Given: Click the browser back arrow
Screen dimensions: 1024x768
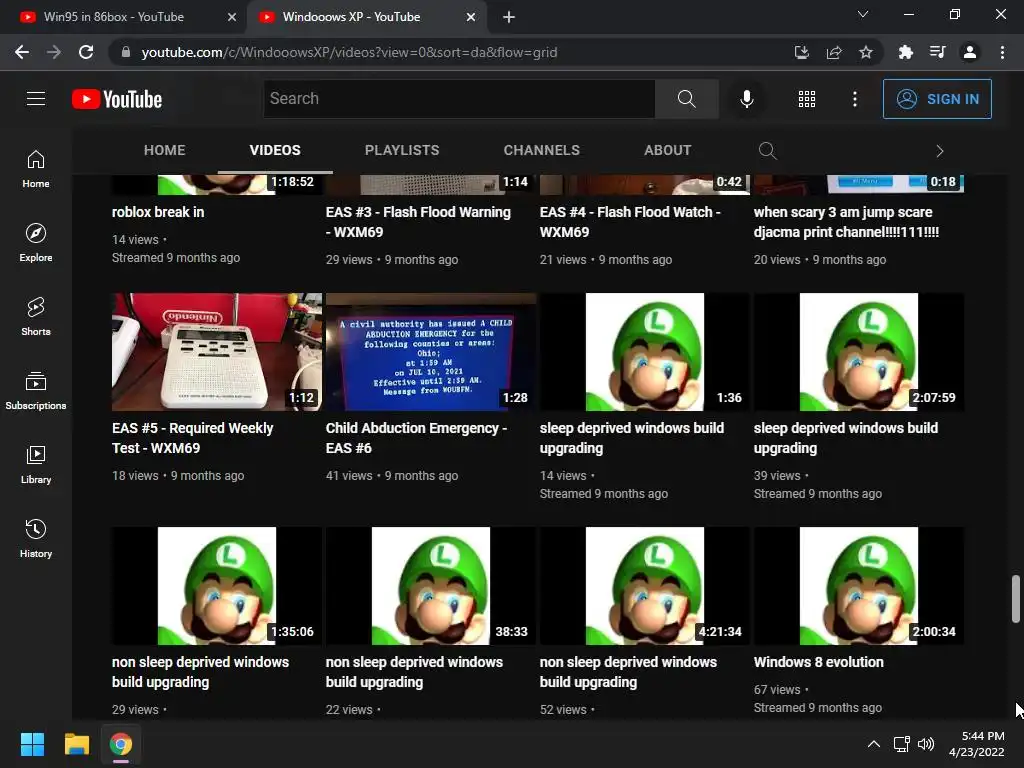Looking at the screenshot, I should click(x=22, y=52).
